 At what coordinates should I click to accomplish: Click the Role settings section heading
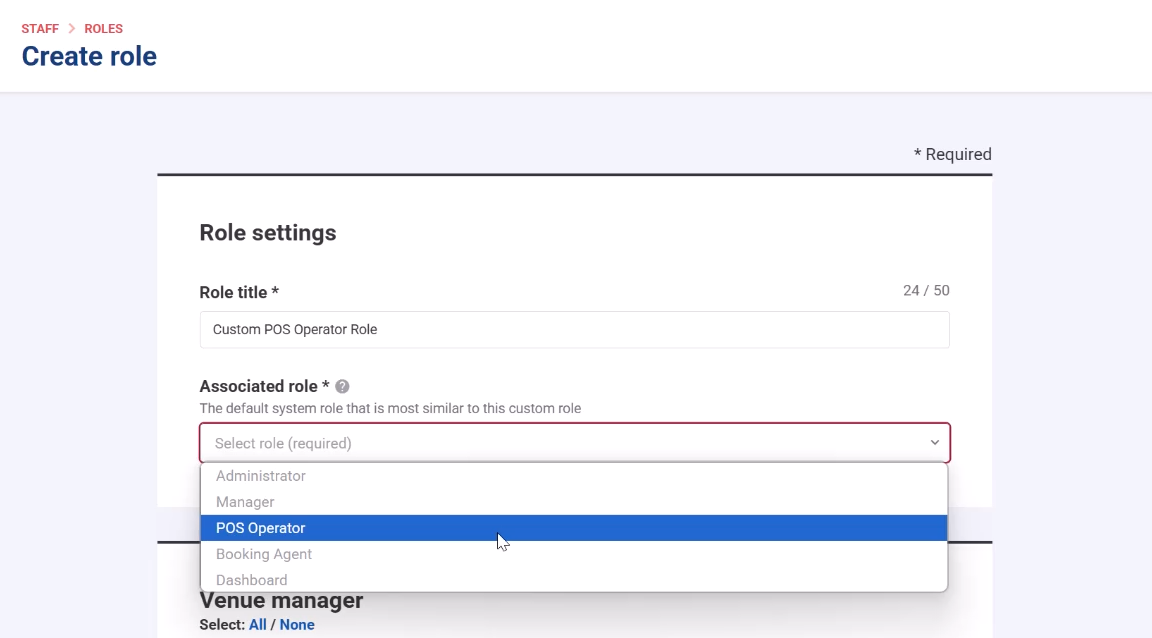pyautogui.click(x=268, y=233)
